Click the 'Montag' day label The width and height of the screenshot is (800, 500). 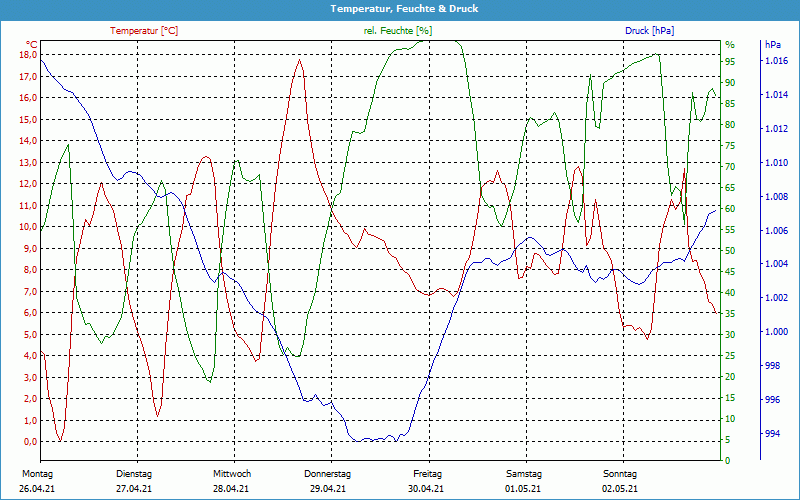coord(37,474)
